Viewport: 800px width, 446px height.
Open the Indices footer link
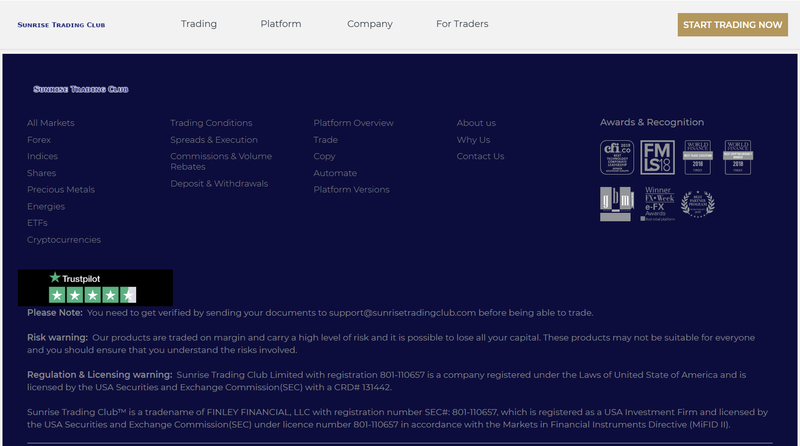point(42,156)
